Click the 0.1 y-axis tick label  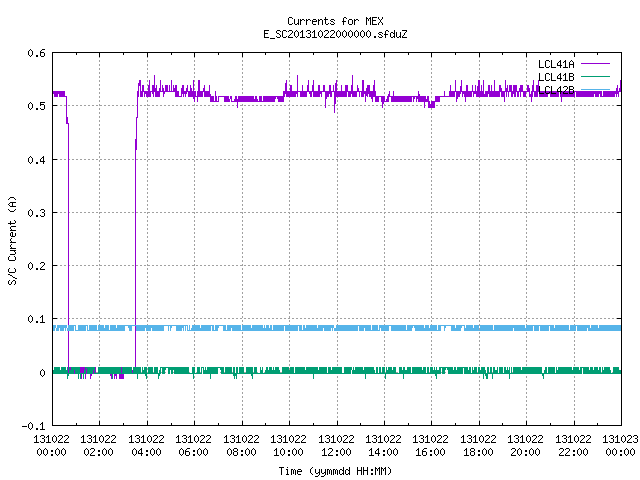click(x=36, y=319)
